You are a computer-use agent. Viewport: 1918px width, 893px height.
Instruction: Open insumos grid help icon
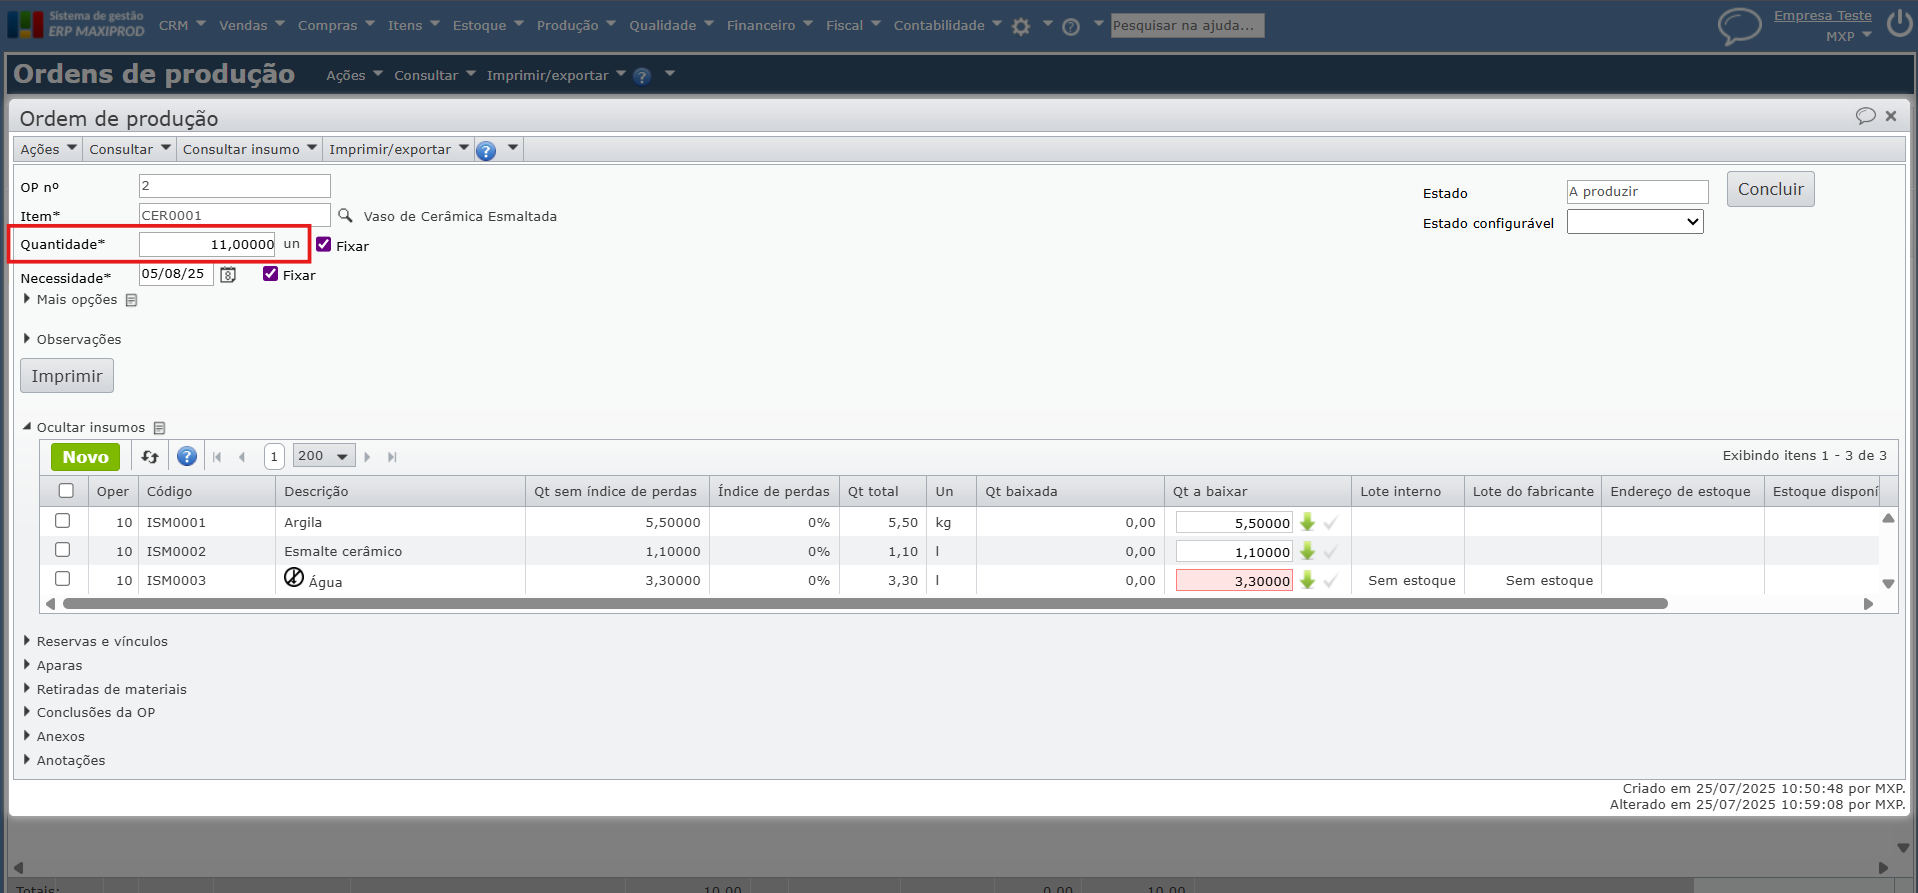pos(187,457)
